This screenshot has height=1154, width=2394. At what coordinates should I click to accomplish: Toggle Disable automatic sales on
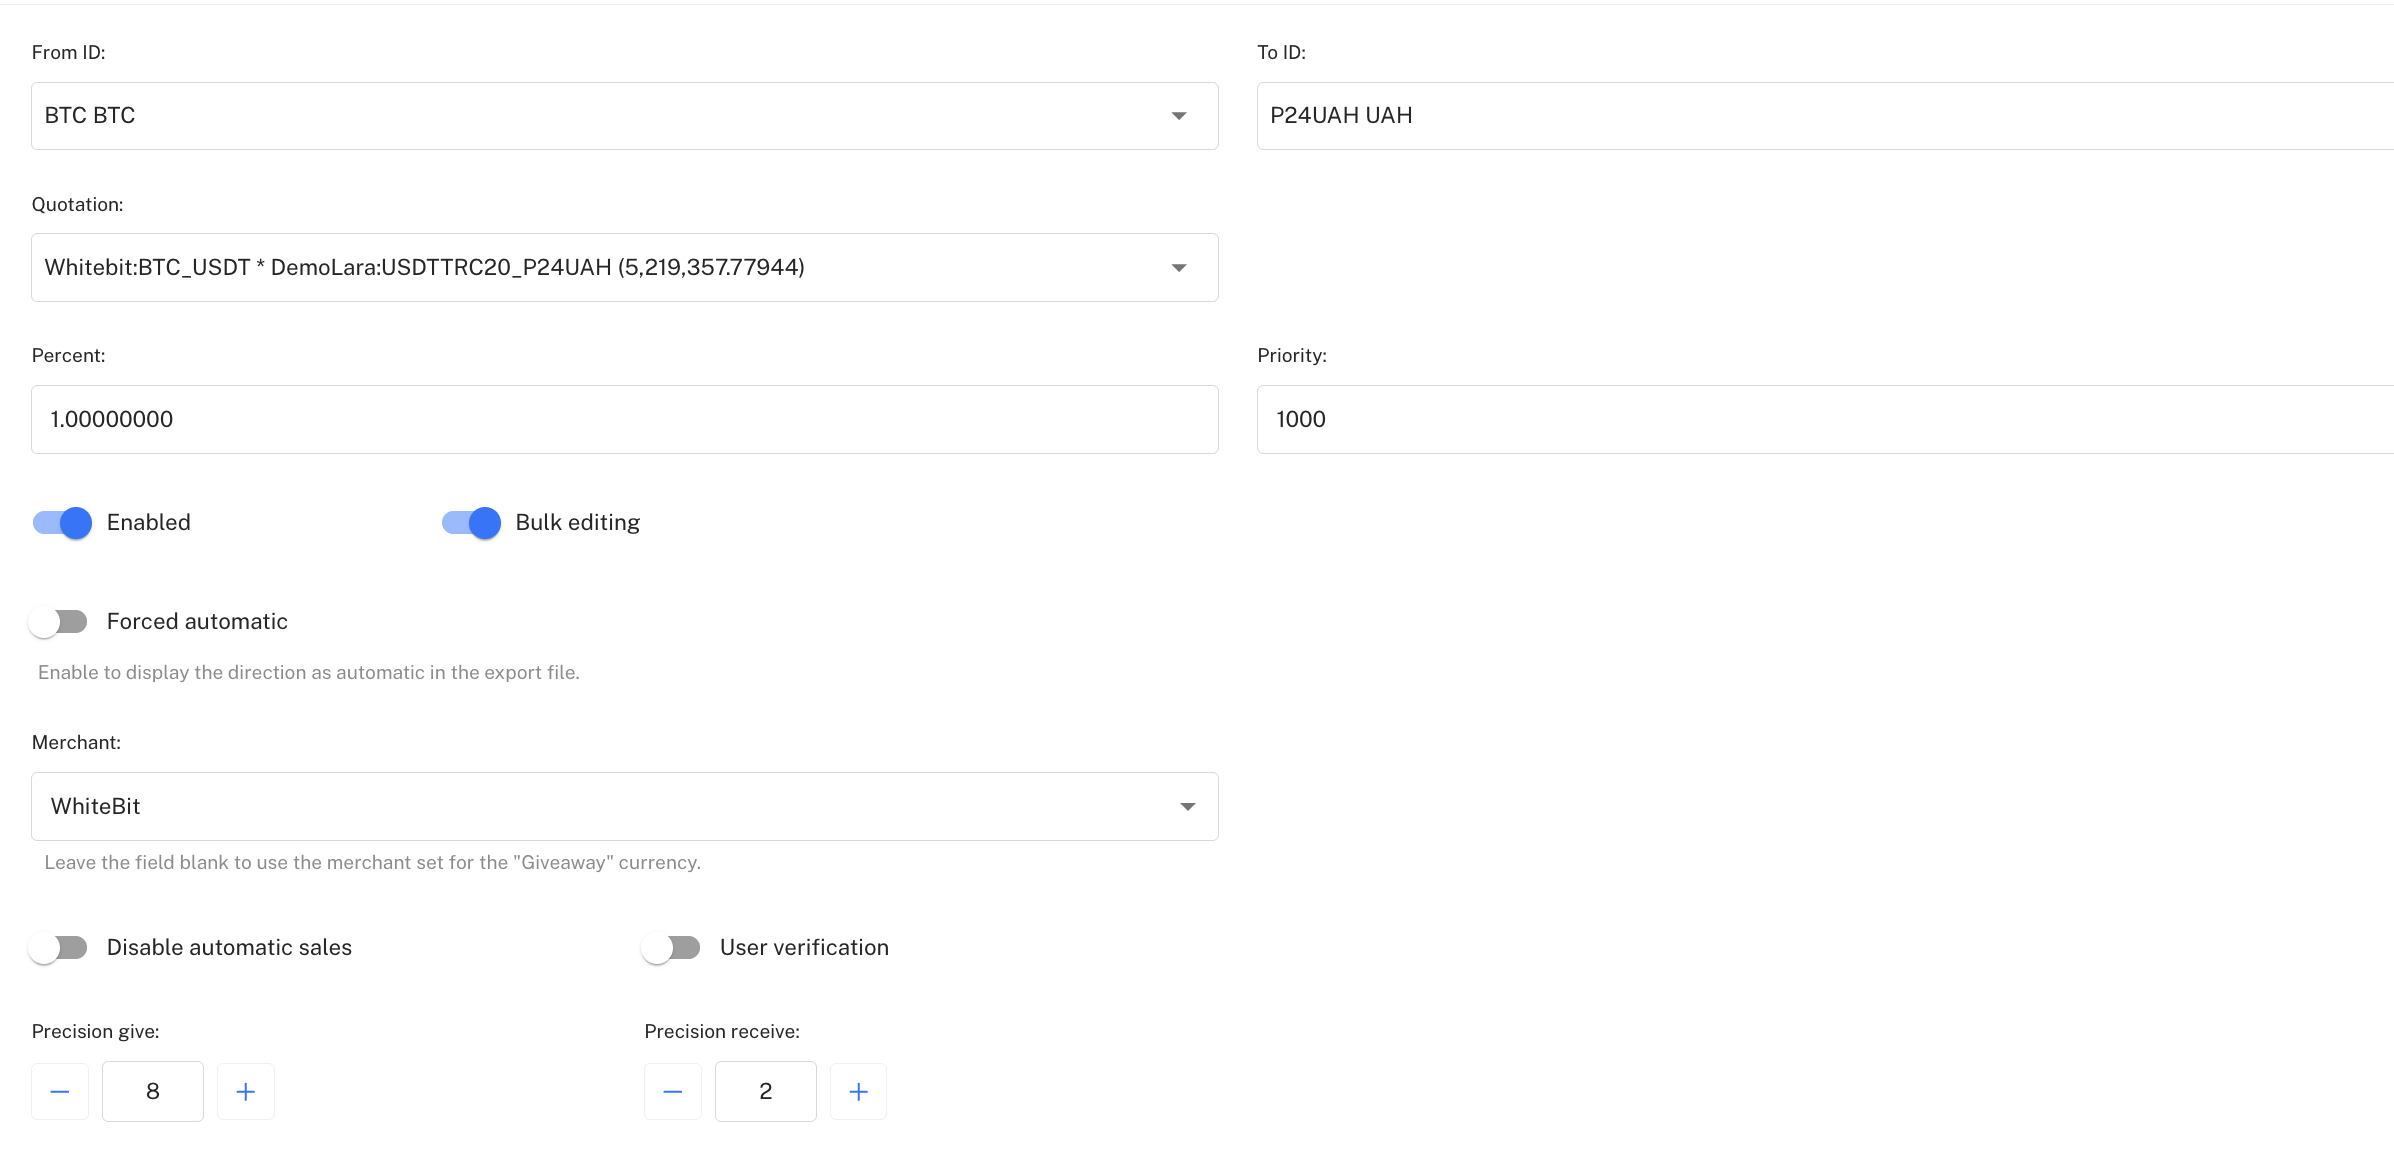pos(59,948)
